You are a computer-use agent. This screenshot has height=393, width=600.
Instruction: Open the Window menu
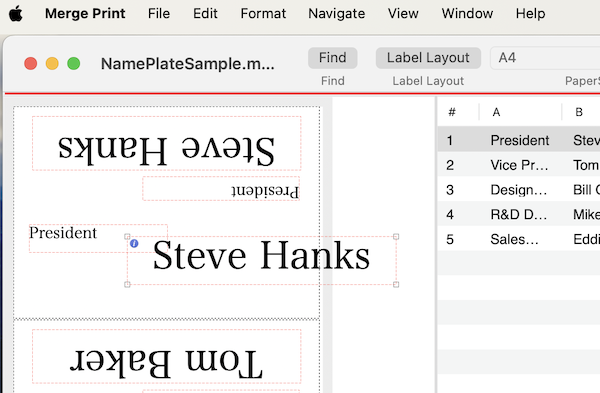pos(467,14)
